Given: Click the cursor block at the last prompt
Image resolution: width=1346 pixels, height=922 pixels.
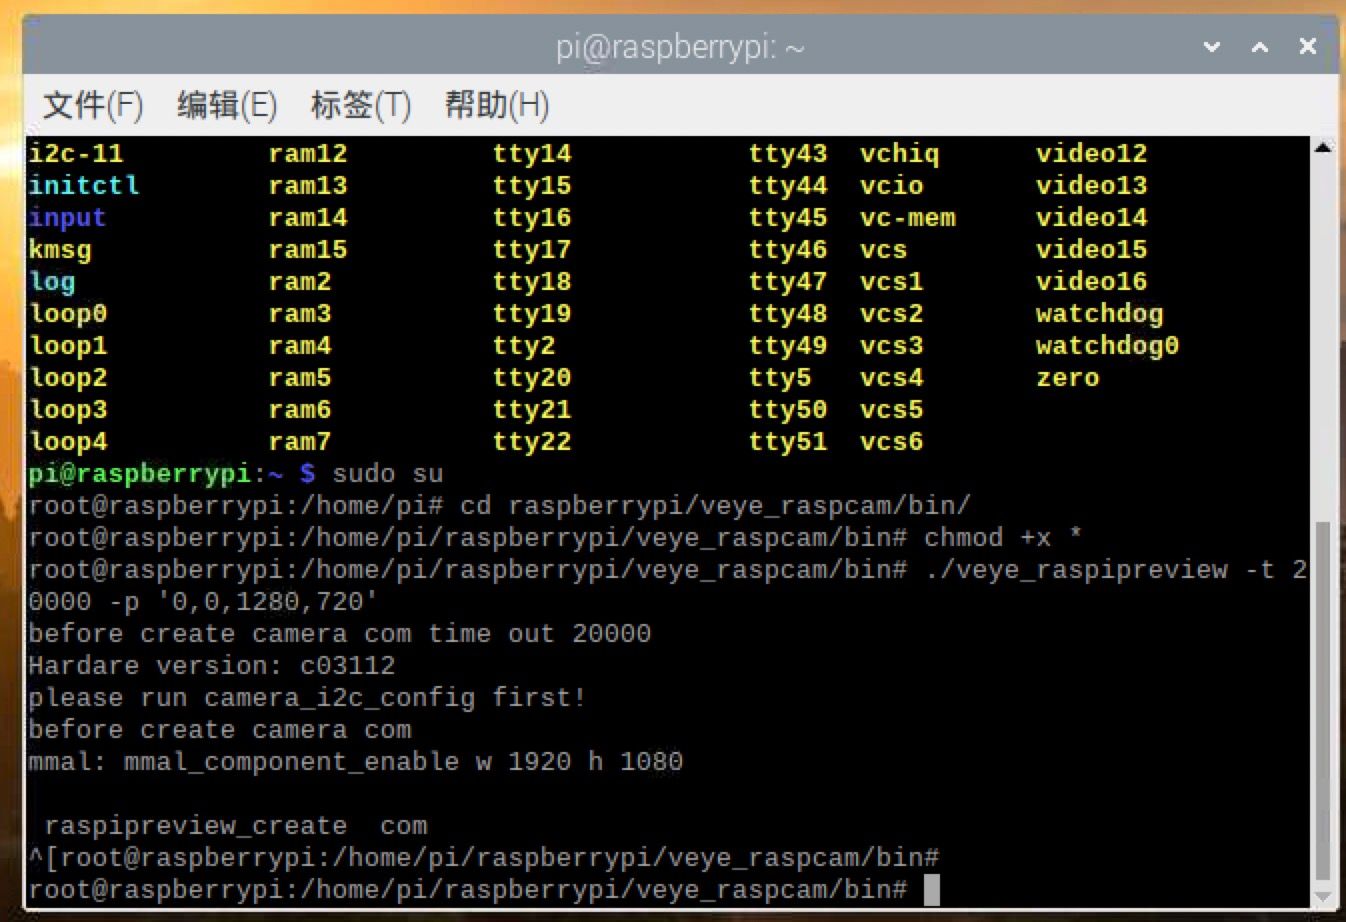Looking at the screenshot, I should (931, 889).
